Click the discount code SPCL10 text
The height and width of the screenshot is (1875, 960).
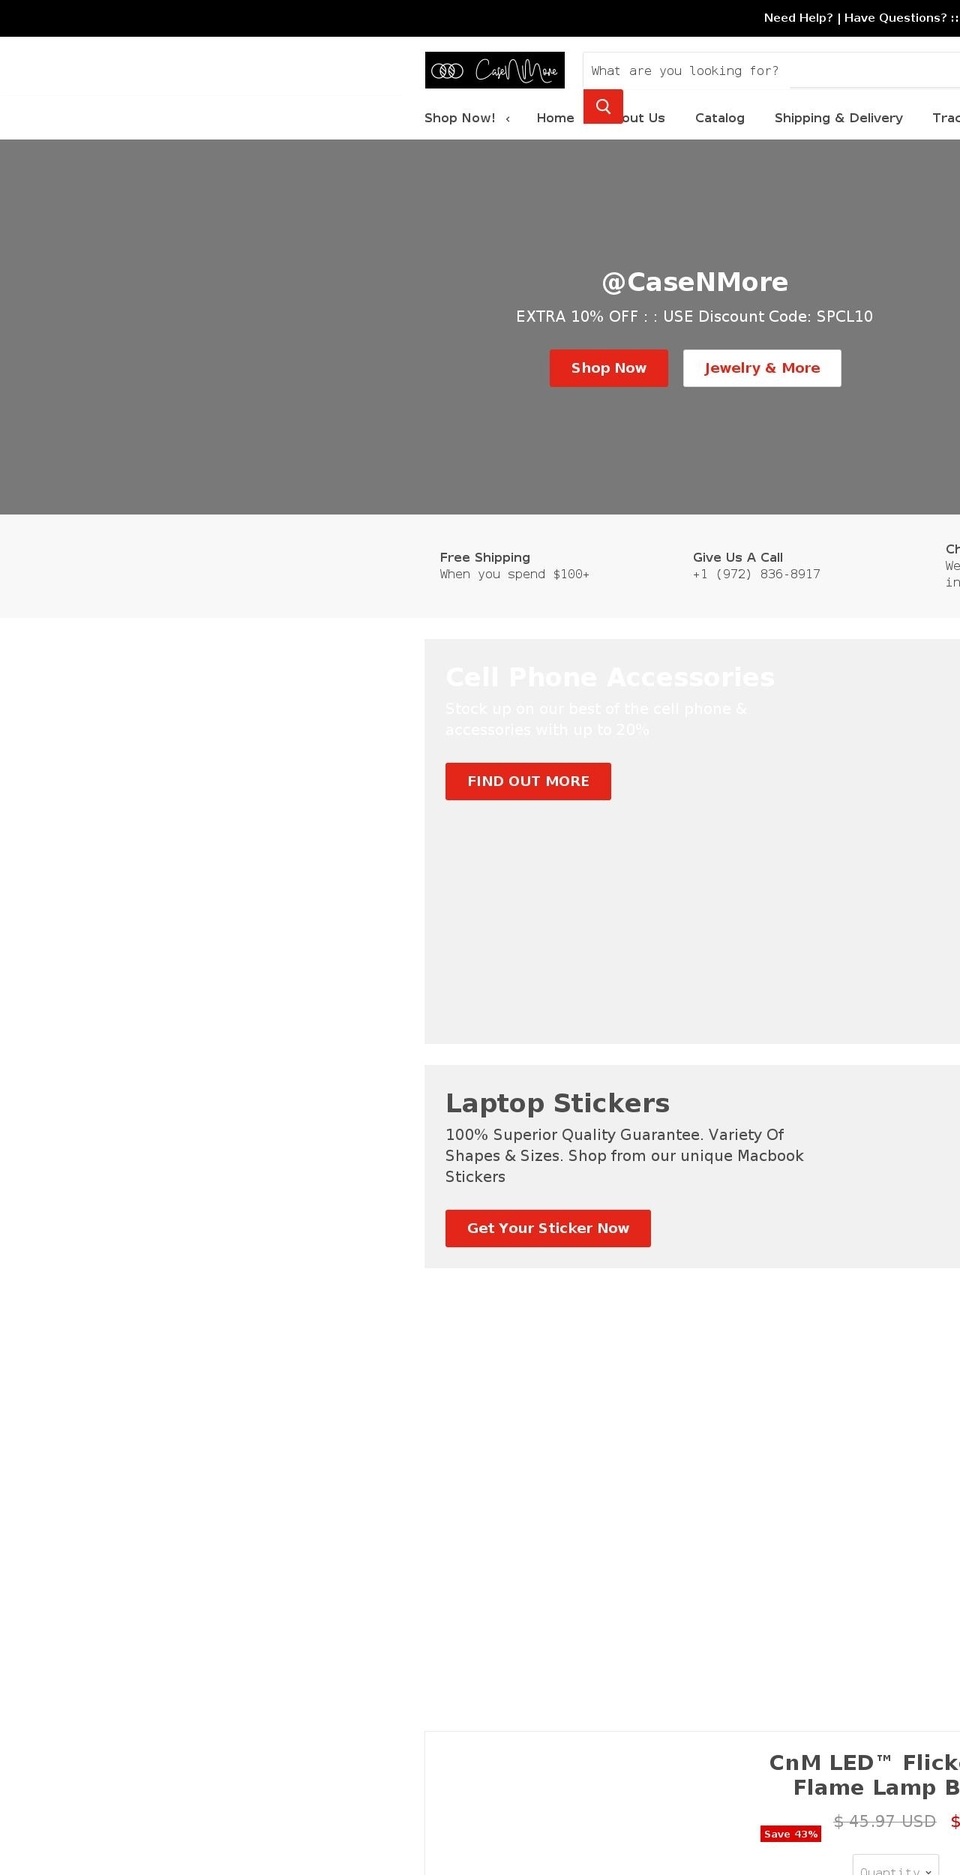pos(844,316)
